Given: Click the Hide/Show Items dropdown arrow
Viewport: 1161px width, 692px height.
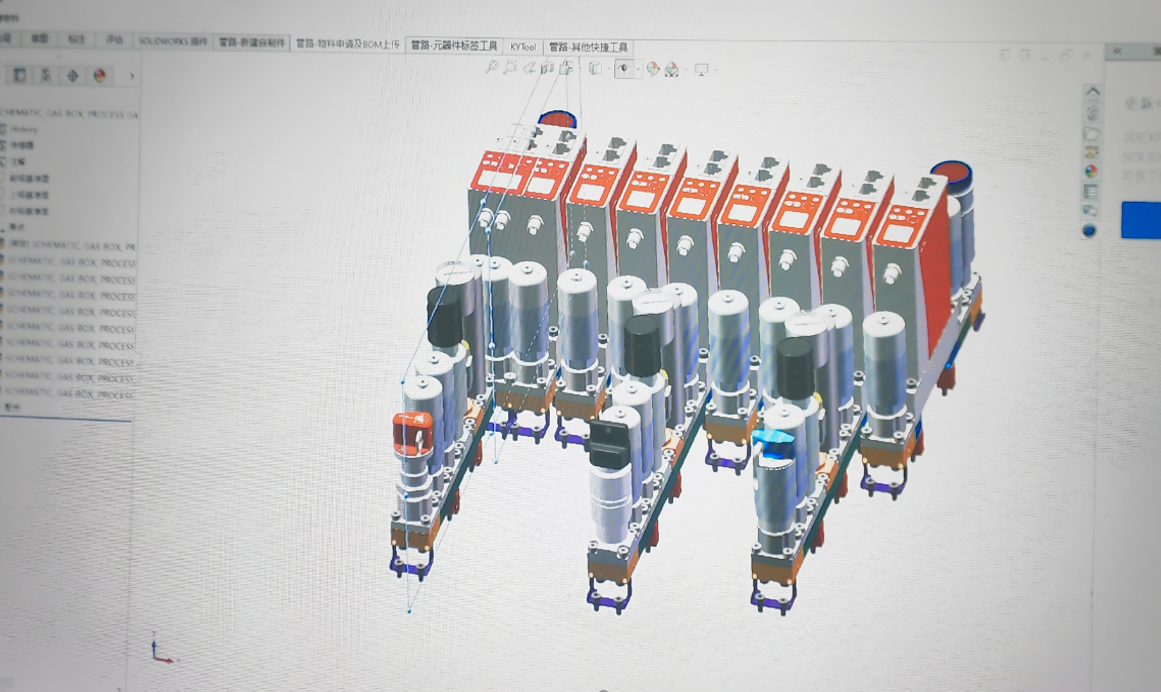Looking at the screenshot, I should (x=638, y=69).
